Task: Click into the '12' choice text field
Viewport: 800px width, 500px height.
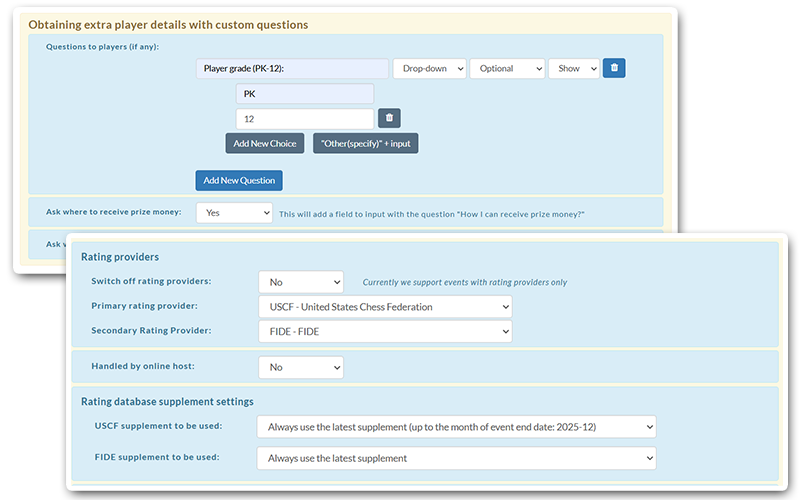Action: tap(304, 118)
